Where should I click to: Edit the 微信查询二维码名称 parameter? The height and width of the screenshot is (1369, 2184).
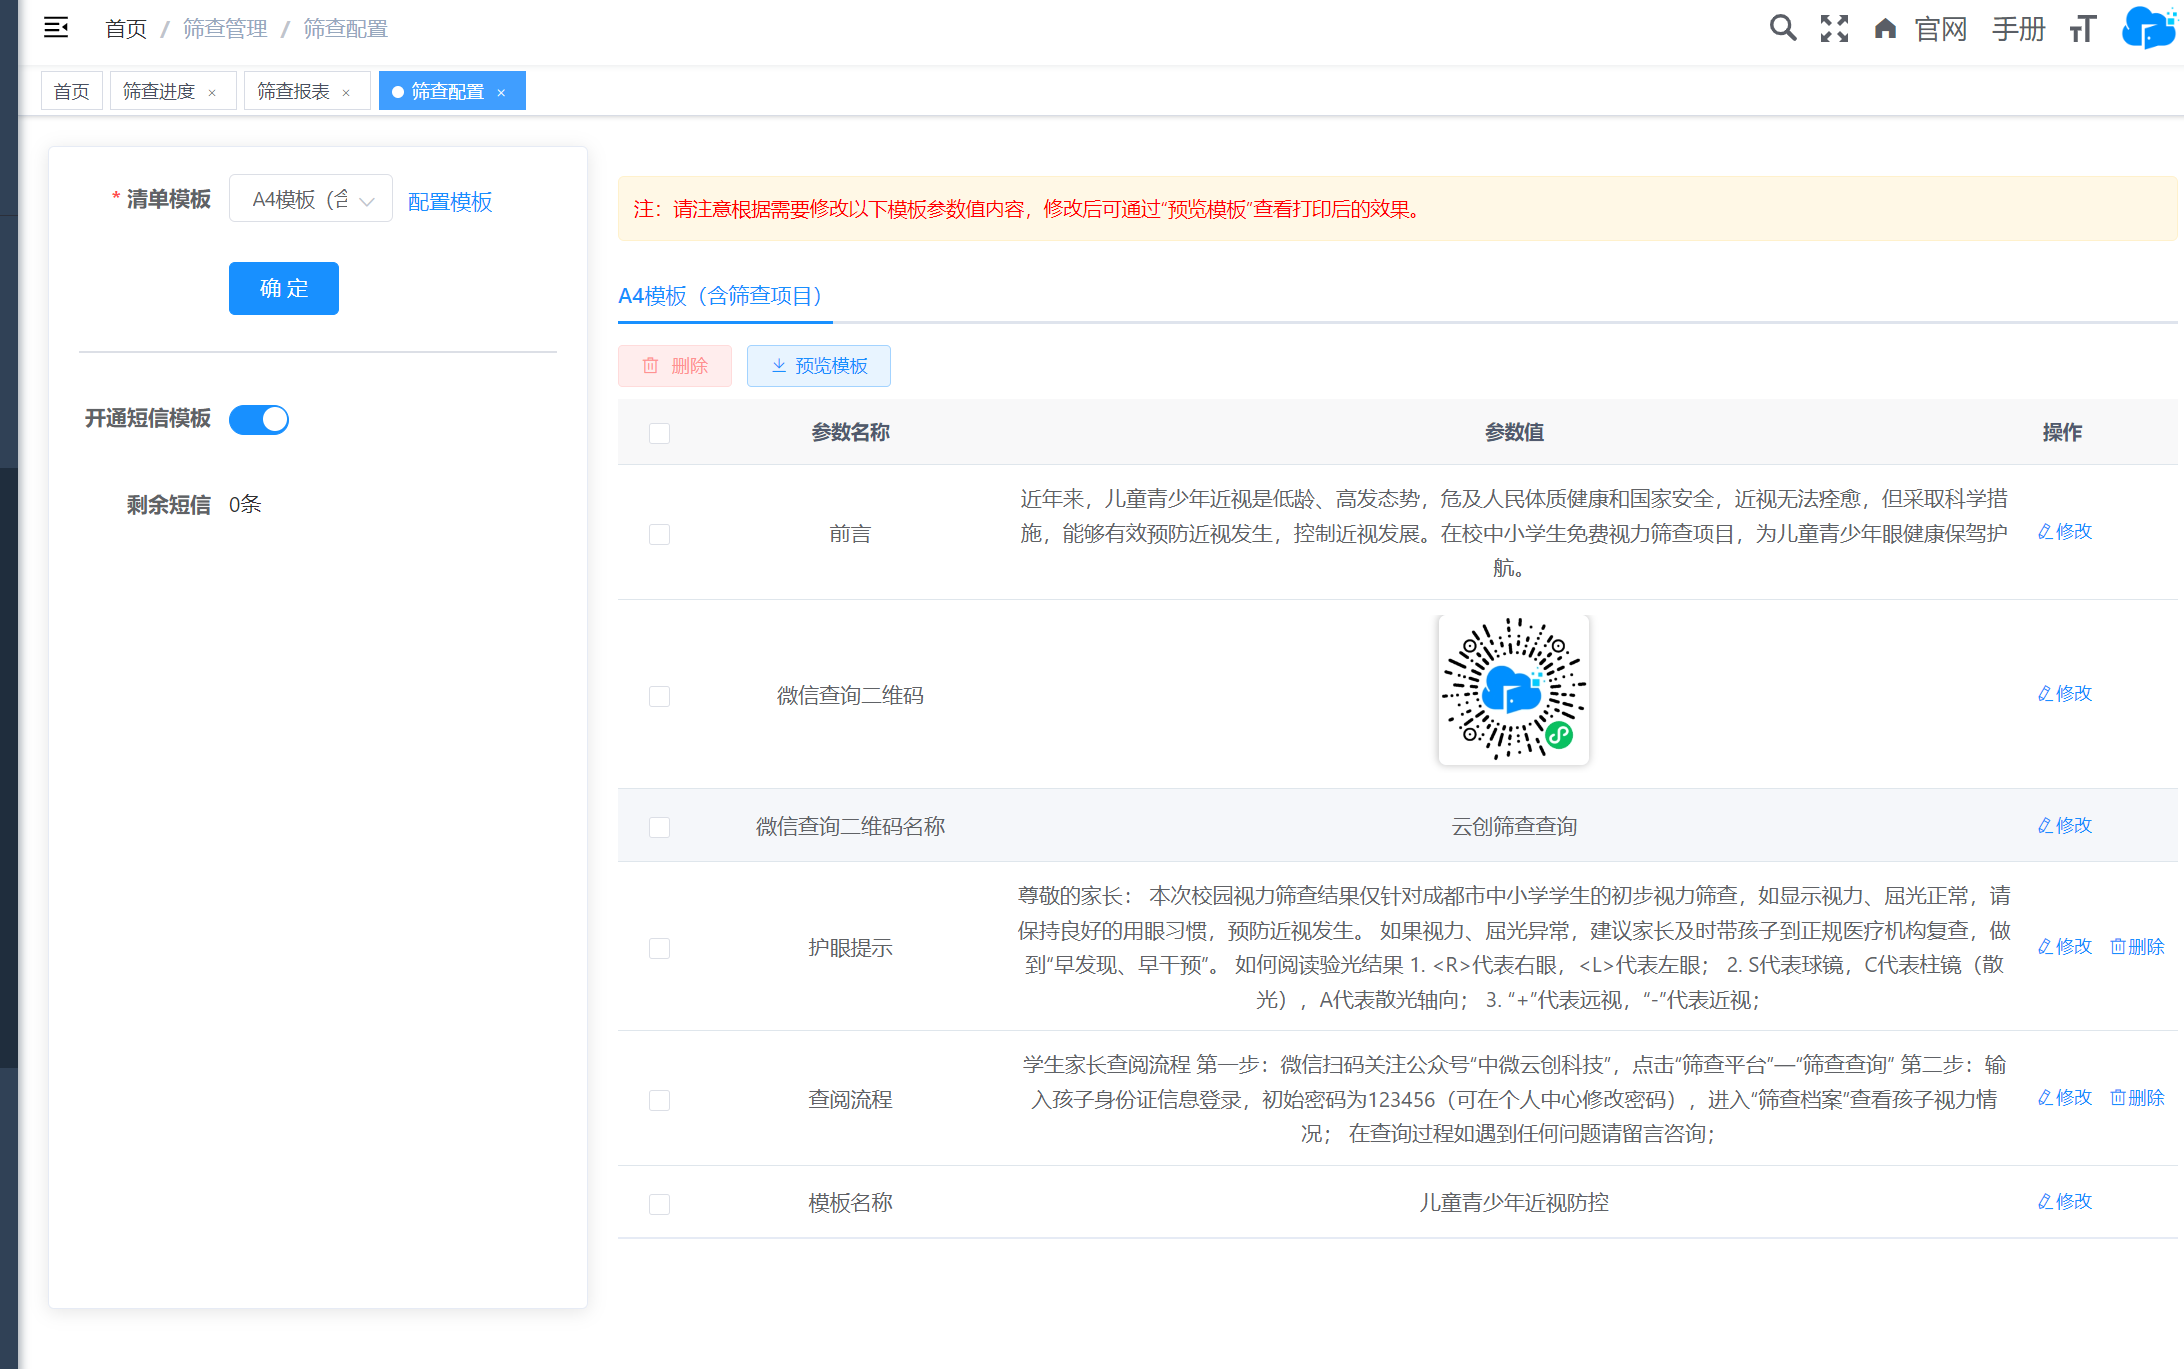tap(2065, 826)
